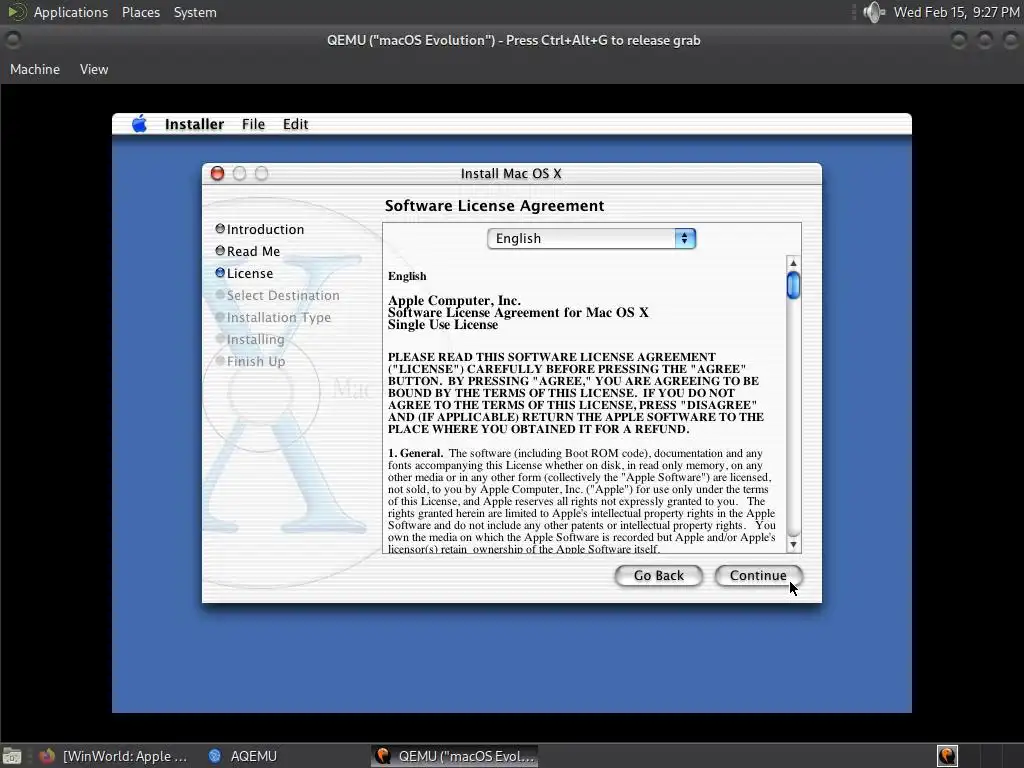The height and width of the screenshot is (768, 1024).
Task: Open the QEMU View menu
Action: pos(94,69)
